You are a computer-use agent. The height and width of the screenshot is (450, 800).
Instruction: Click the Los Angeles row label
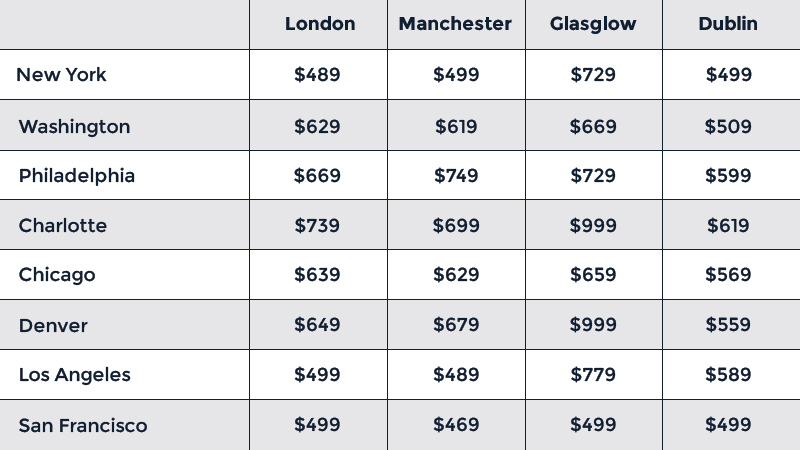pos(74,375)
